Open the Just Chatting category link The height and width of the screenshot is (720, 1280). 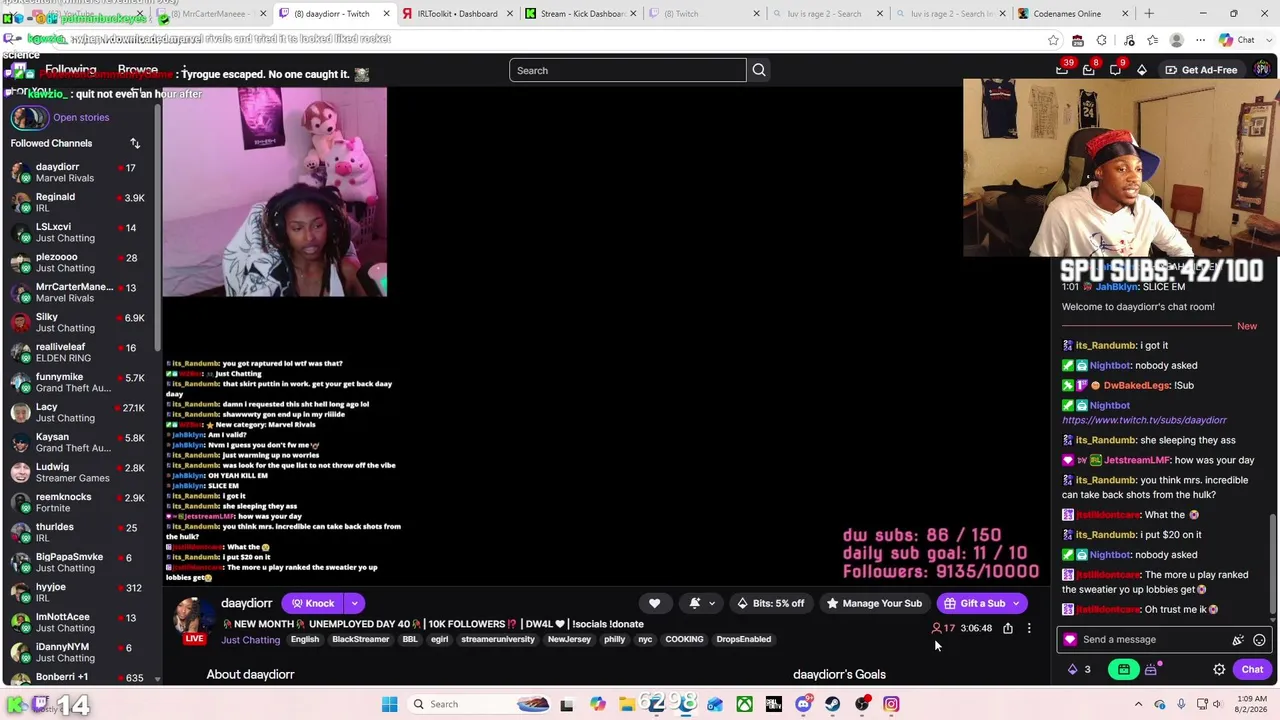(250, 640)
